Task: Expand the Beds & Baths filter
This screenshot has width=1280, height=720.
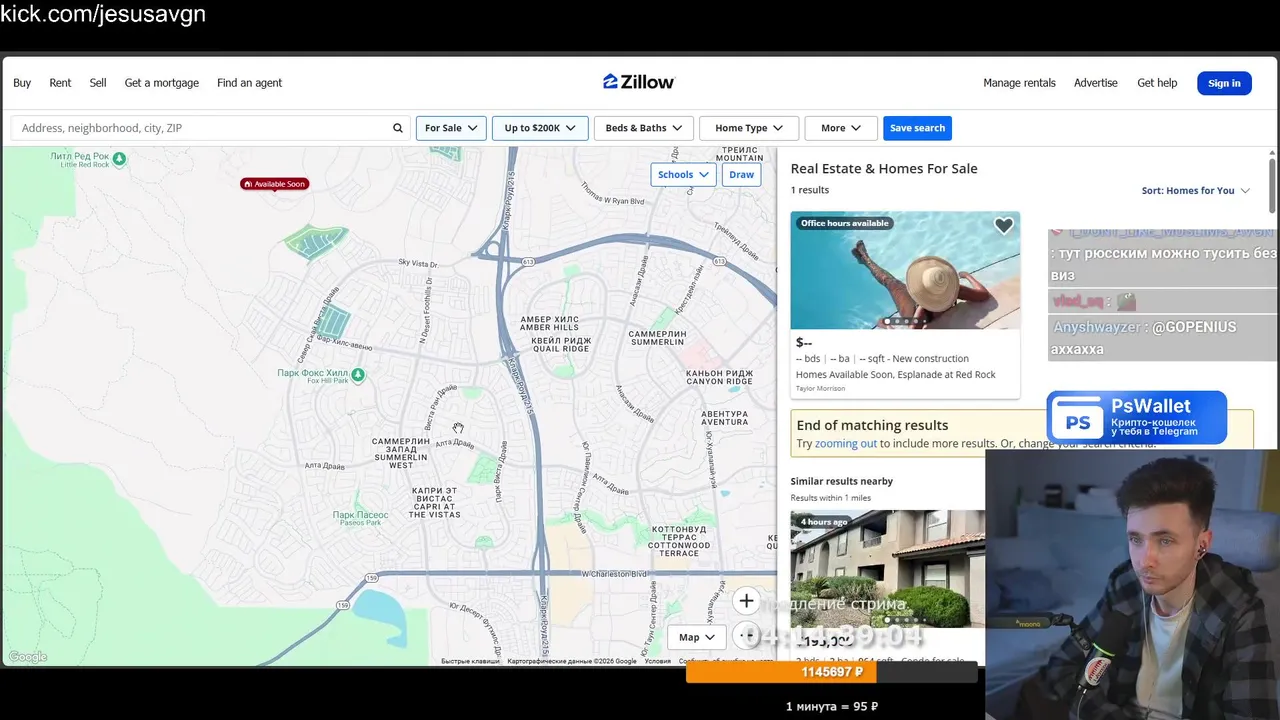Action: (x=644, y=128)
